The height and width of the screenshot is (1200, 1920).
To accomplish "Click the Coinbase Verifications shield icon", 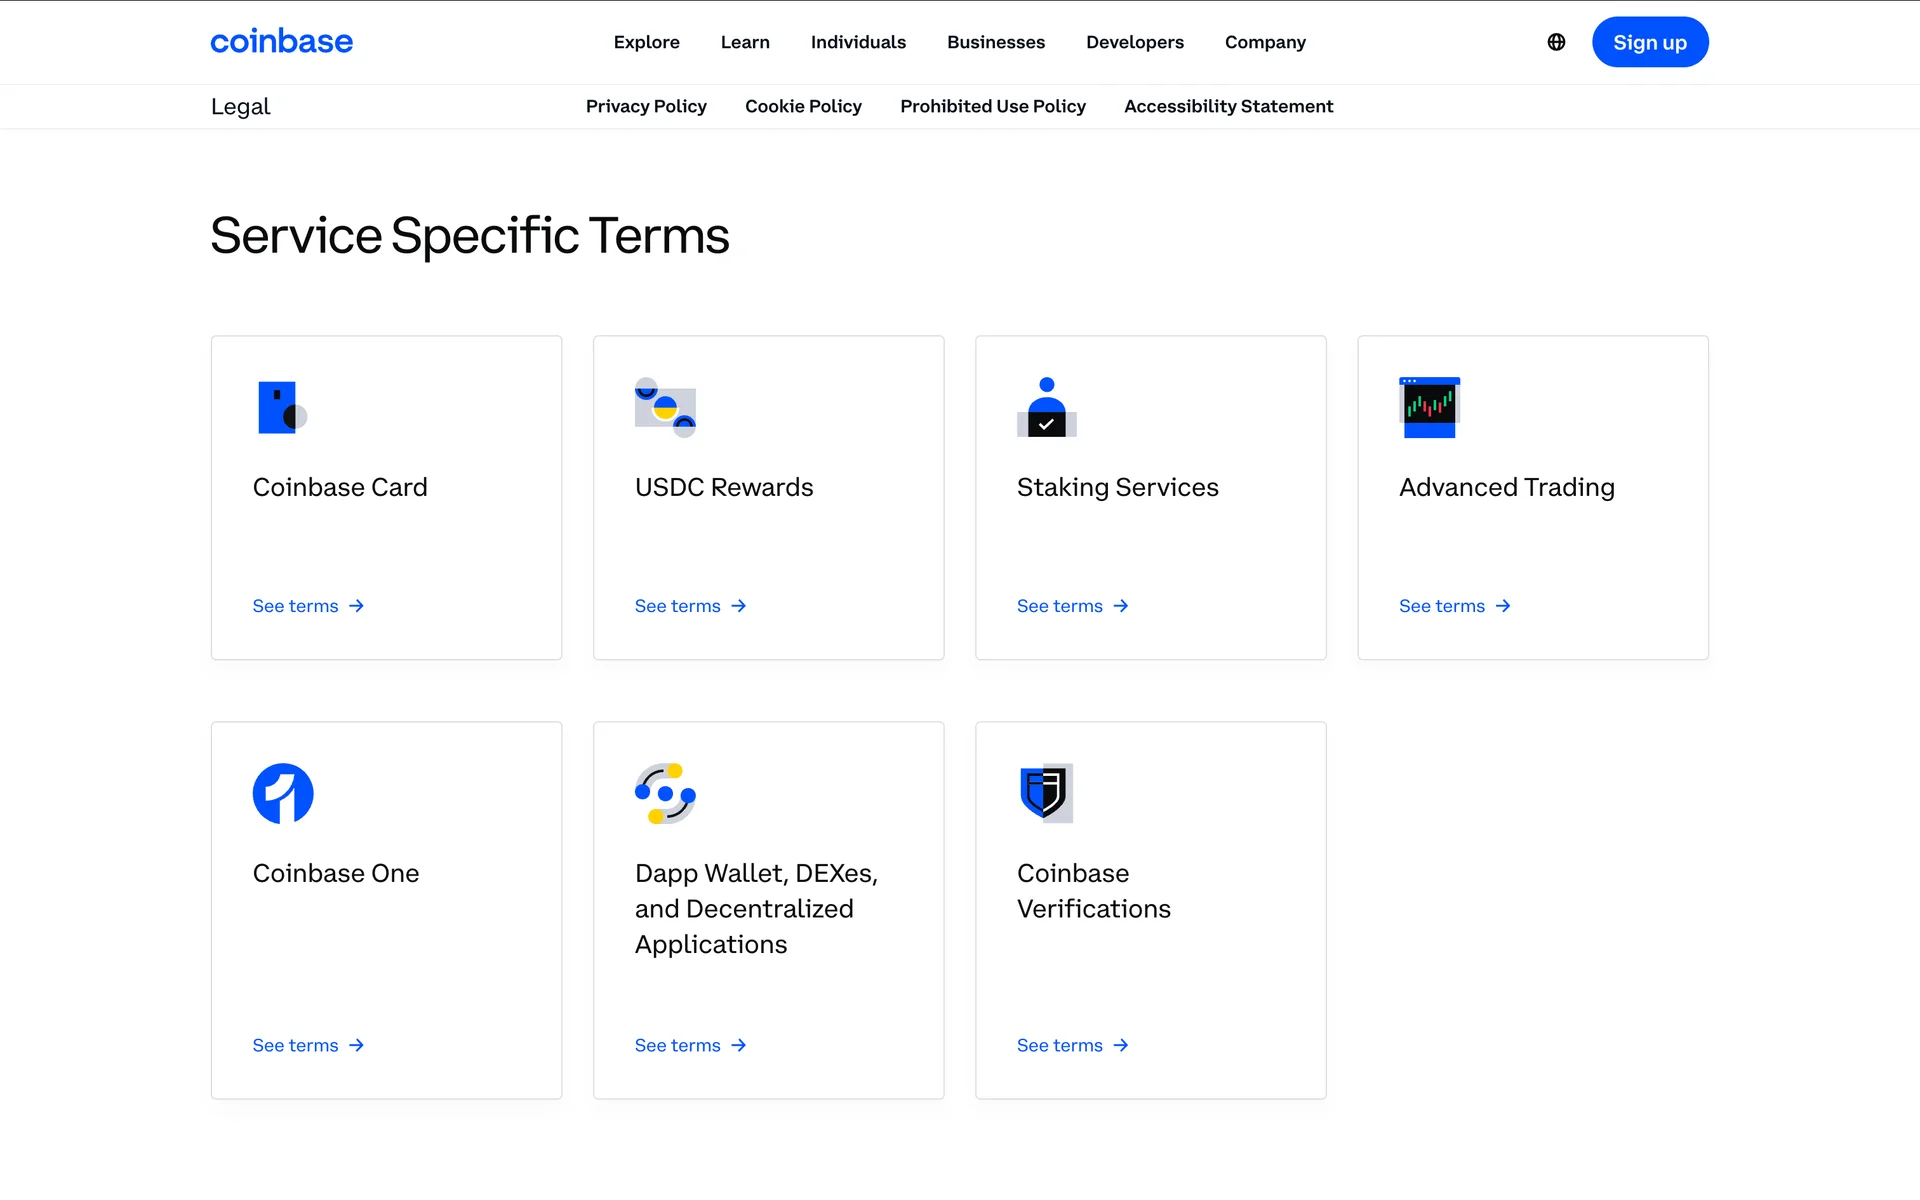I will pos(1046,793).
